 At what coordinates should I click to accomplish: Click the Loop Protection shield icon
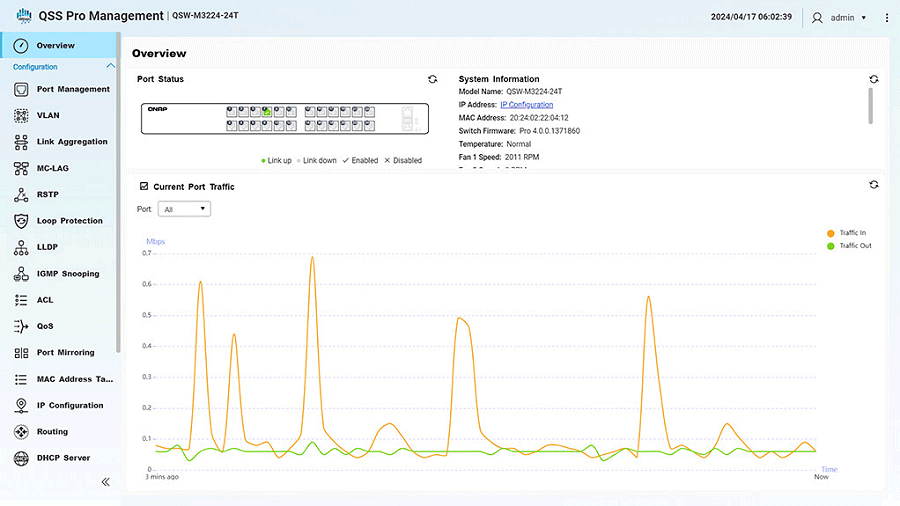click(x=22, y=221)
